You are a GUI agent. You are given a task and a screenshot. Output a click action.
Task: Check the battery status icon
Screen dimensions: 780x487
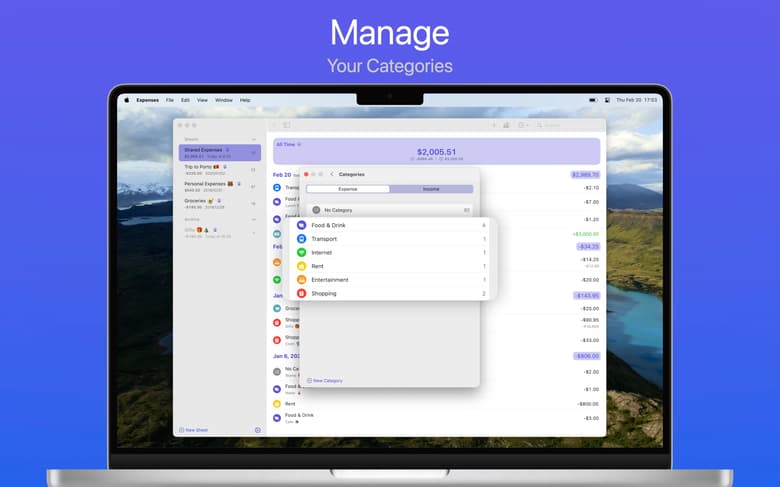(x=593, y=100)
